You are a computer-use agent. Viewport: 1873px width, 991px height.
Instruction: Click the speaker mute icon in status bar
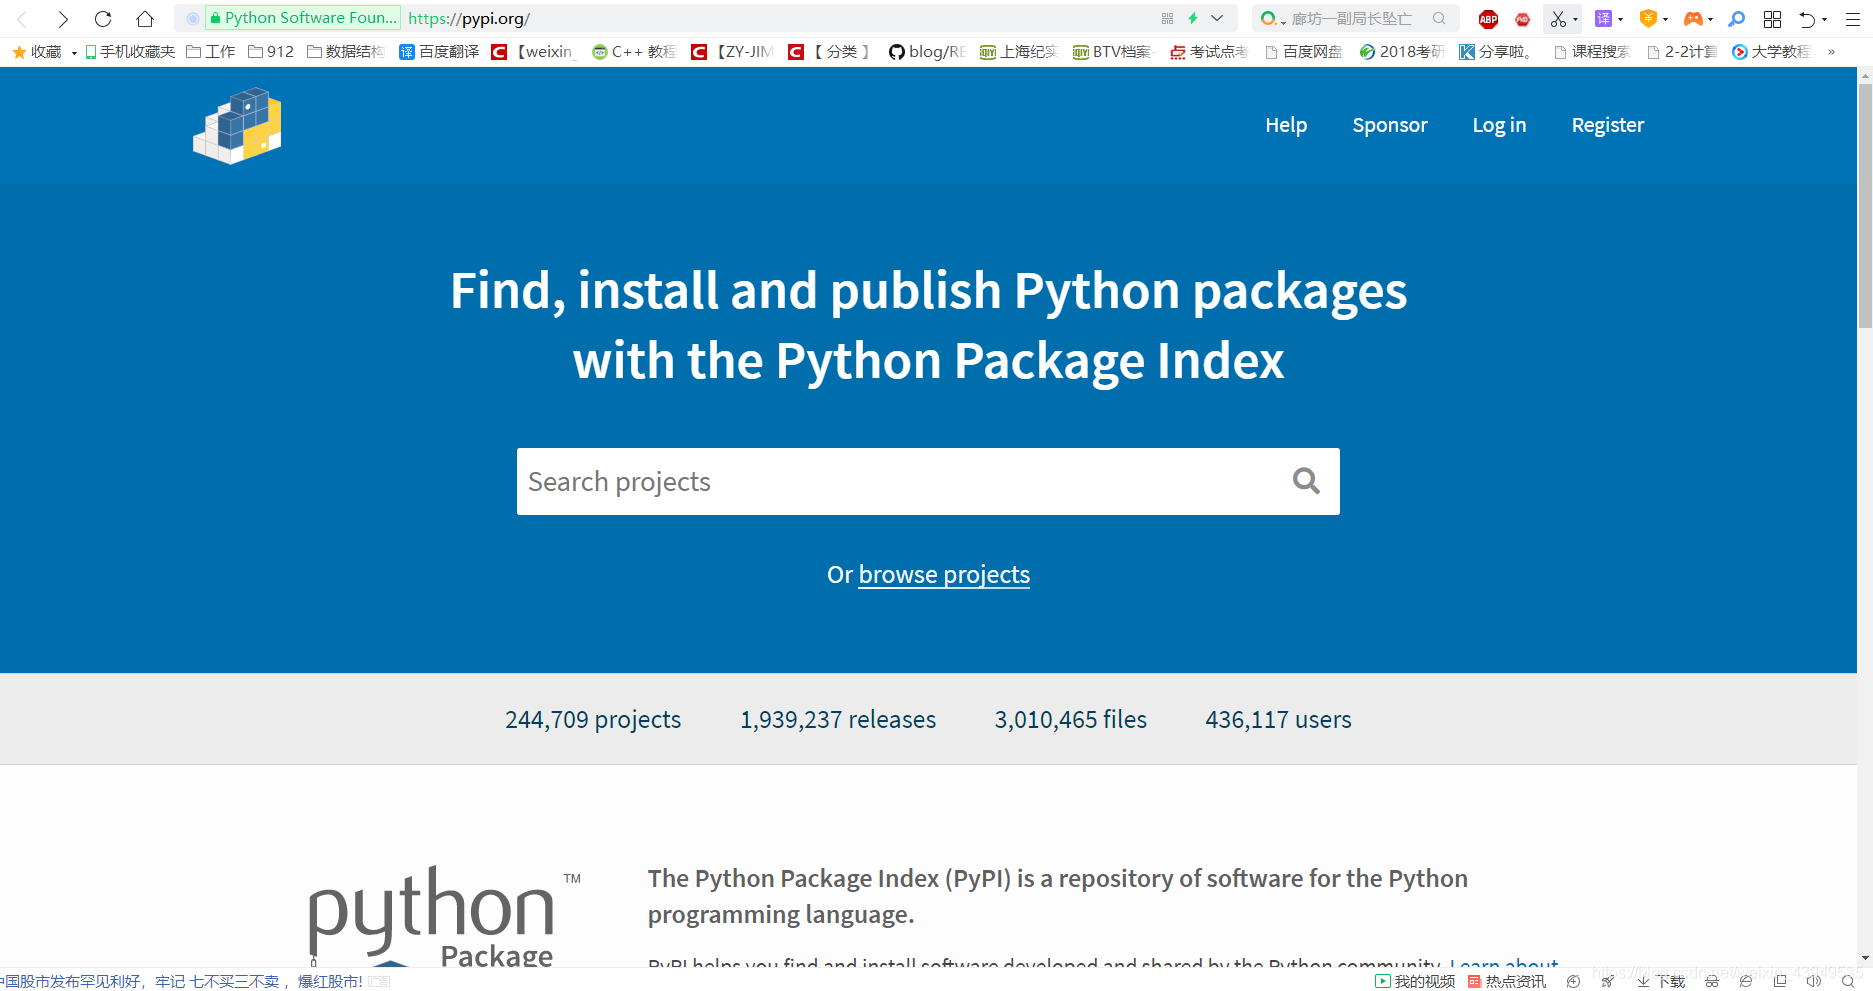1813,981
